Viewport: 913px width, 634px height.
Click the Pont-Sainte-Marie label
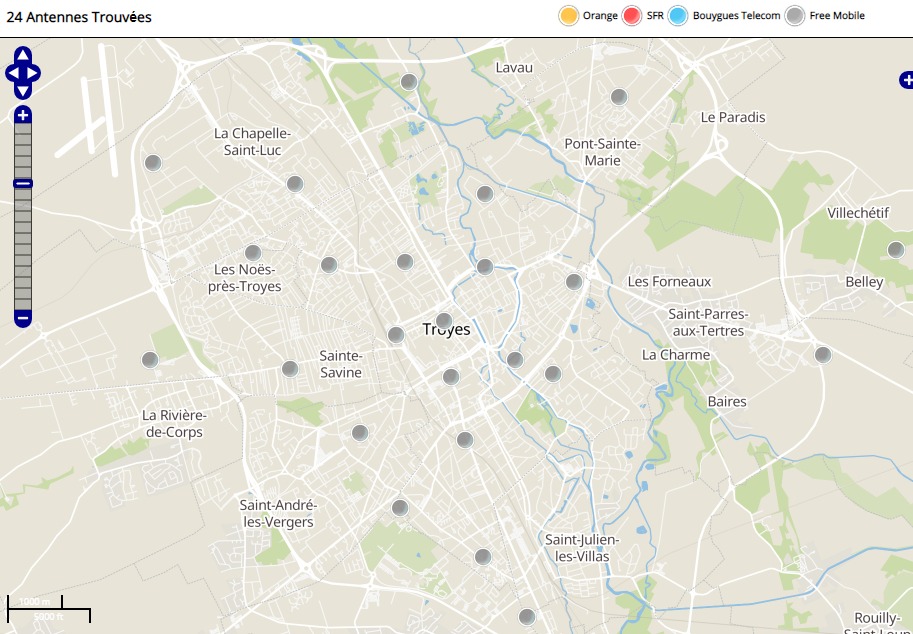[602, 152]
